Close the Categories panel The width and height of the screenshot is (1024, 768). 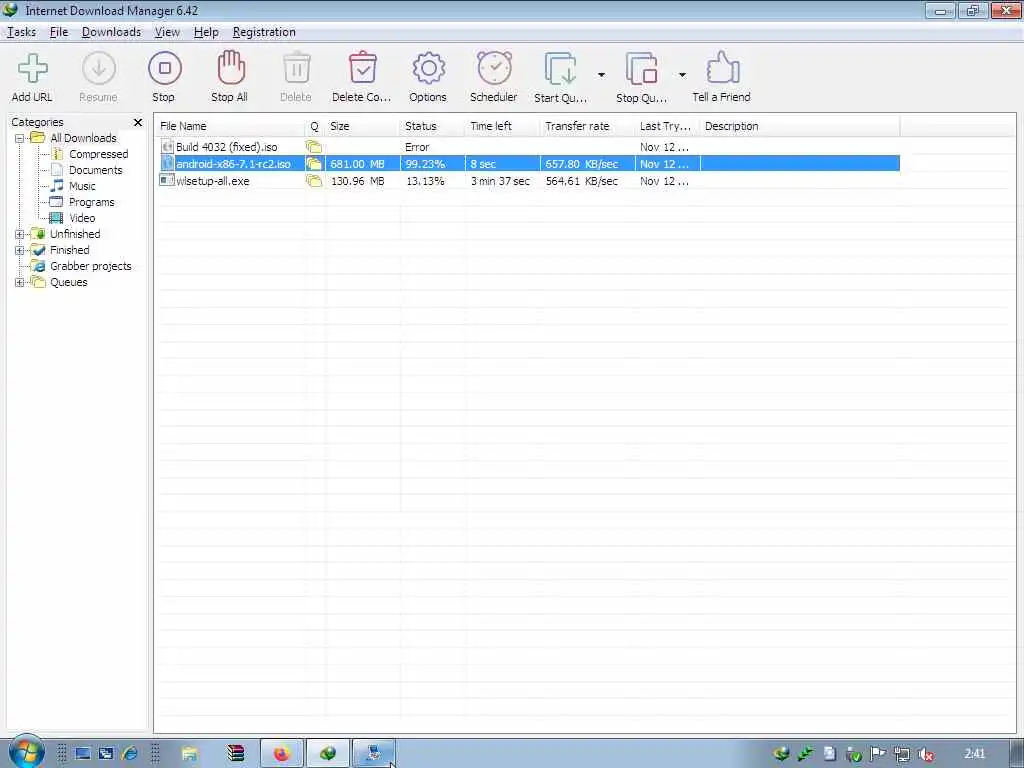[x=138, y=122]
